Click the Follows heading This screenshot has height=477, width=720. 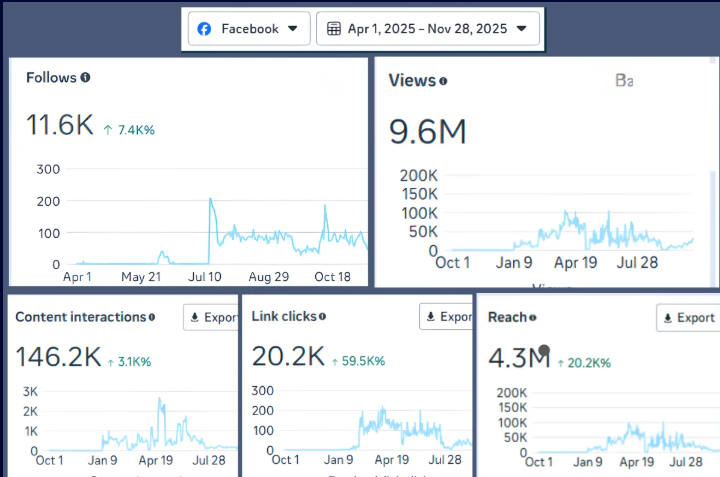coord(51,78)
